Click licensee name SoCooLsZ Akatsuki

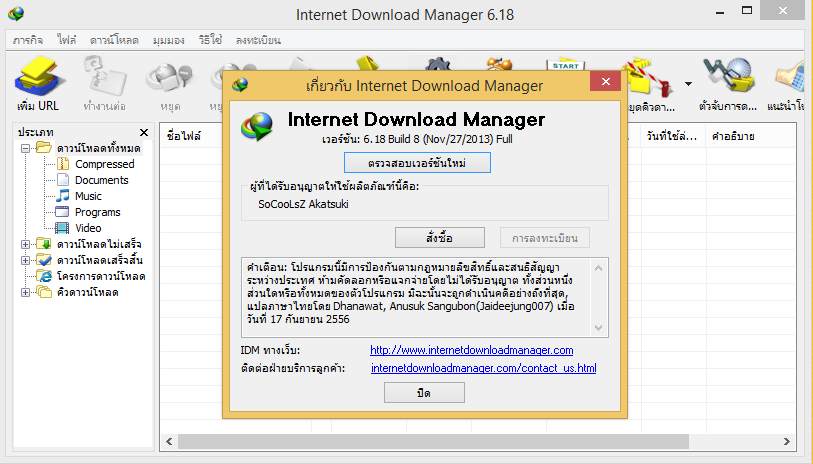303,204
